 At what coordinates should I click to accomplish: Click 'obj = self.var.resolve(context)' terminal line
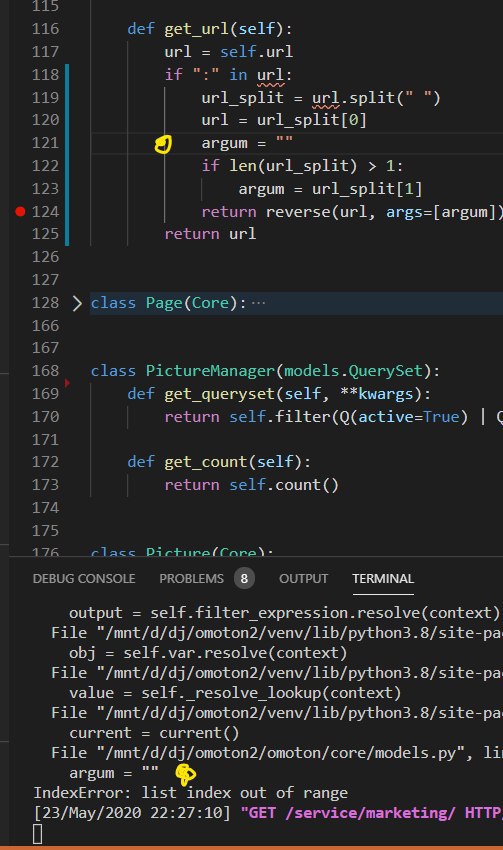click(208, 653)
